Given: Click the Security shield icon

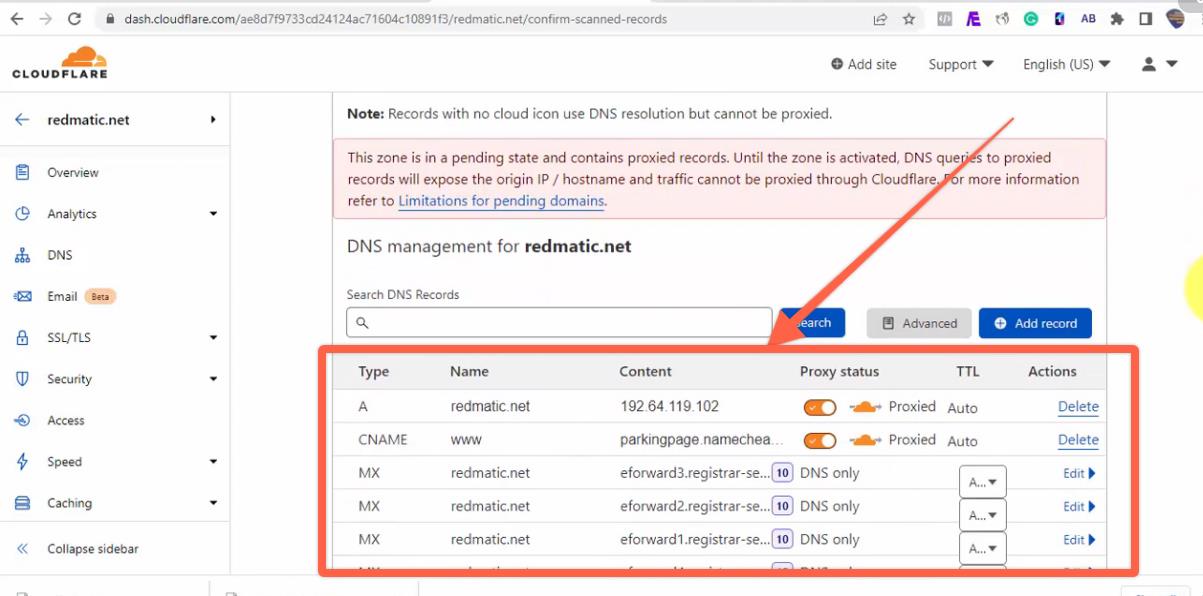Looking at the screenshot, I should click(22, 379).
